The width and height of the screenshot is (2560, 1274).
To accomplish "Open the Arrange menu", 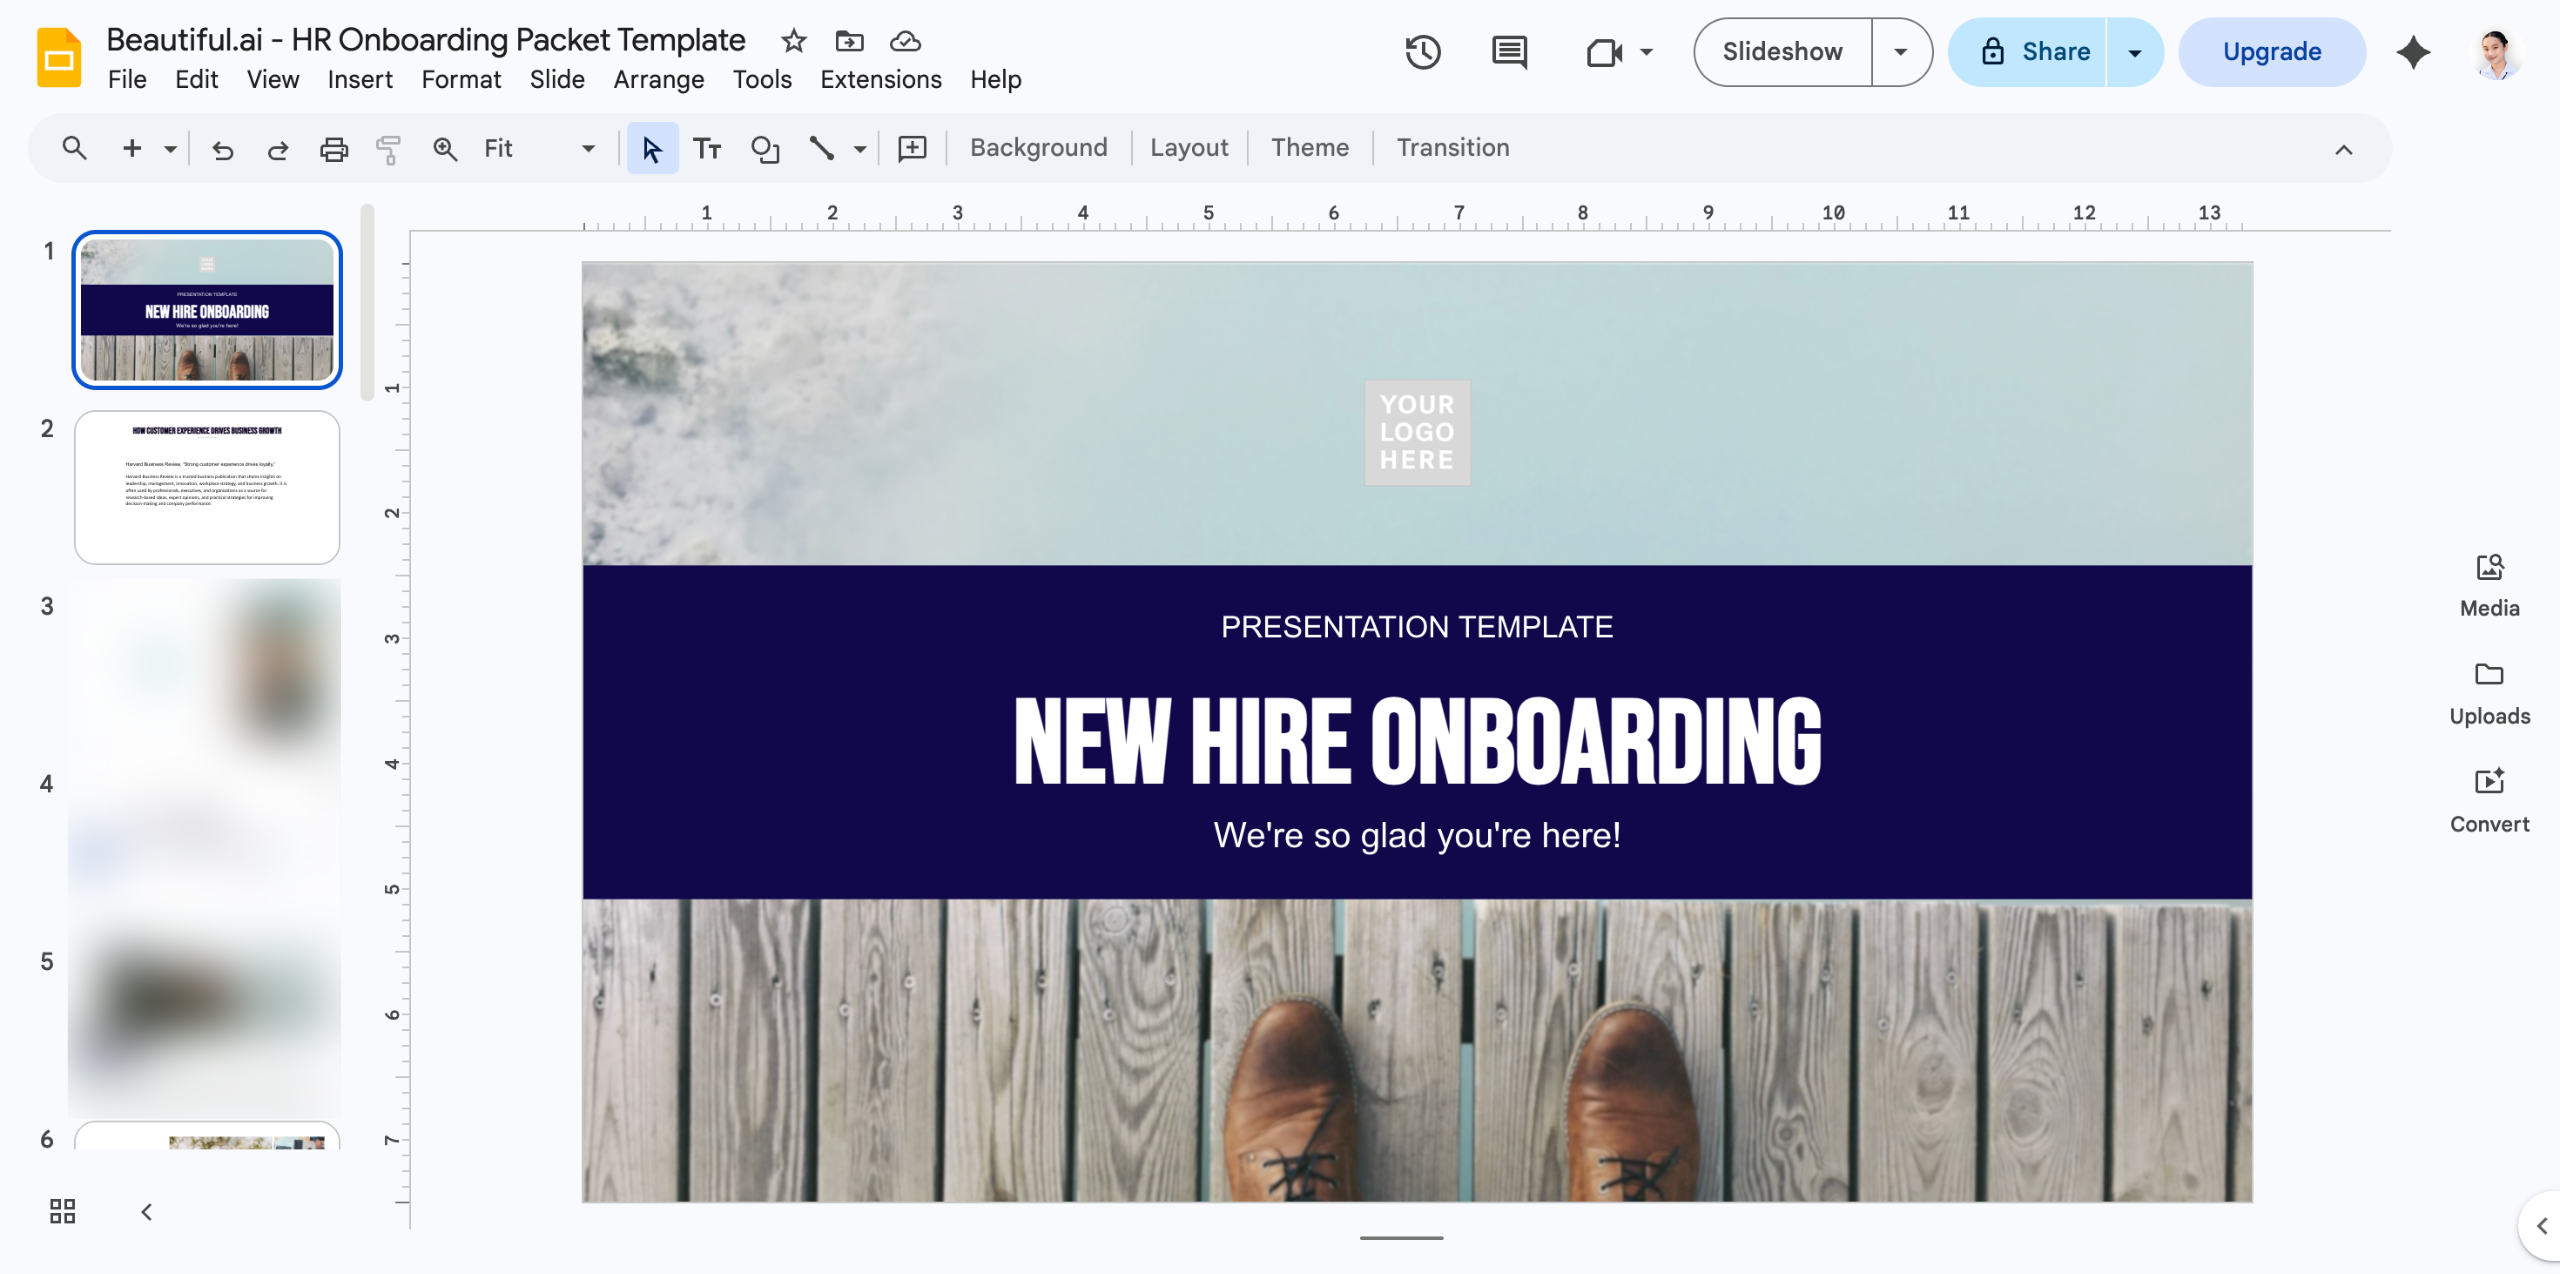I will [658, 79].
